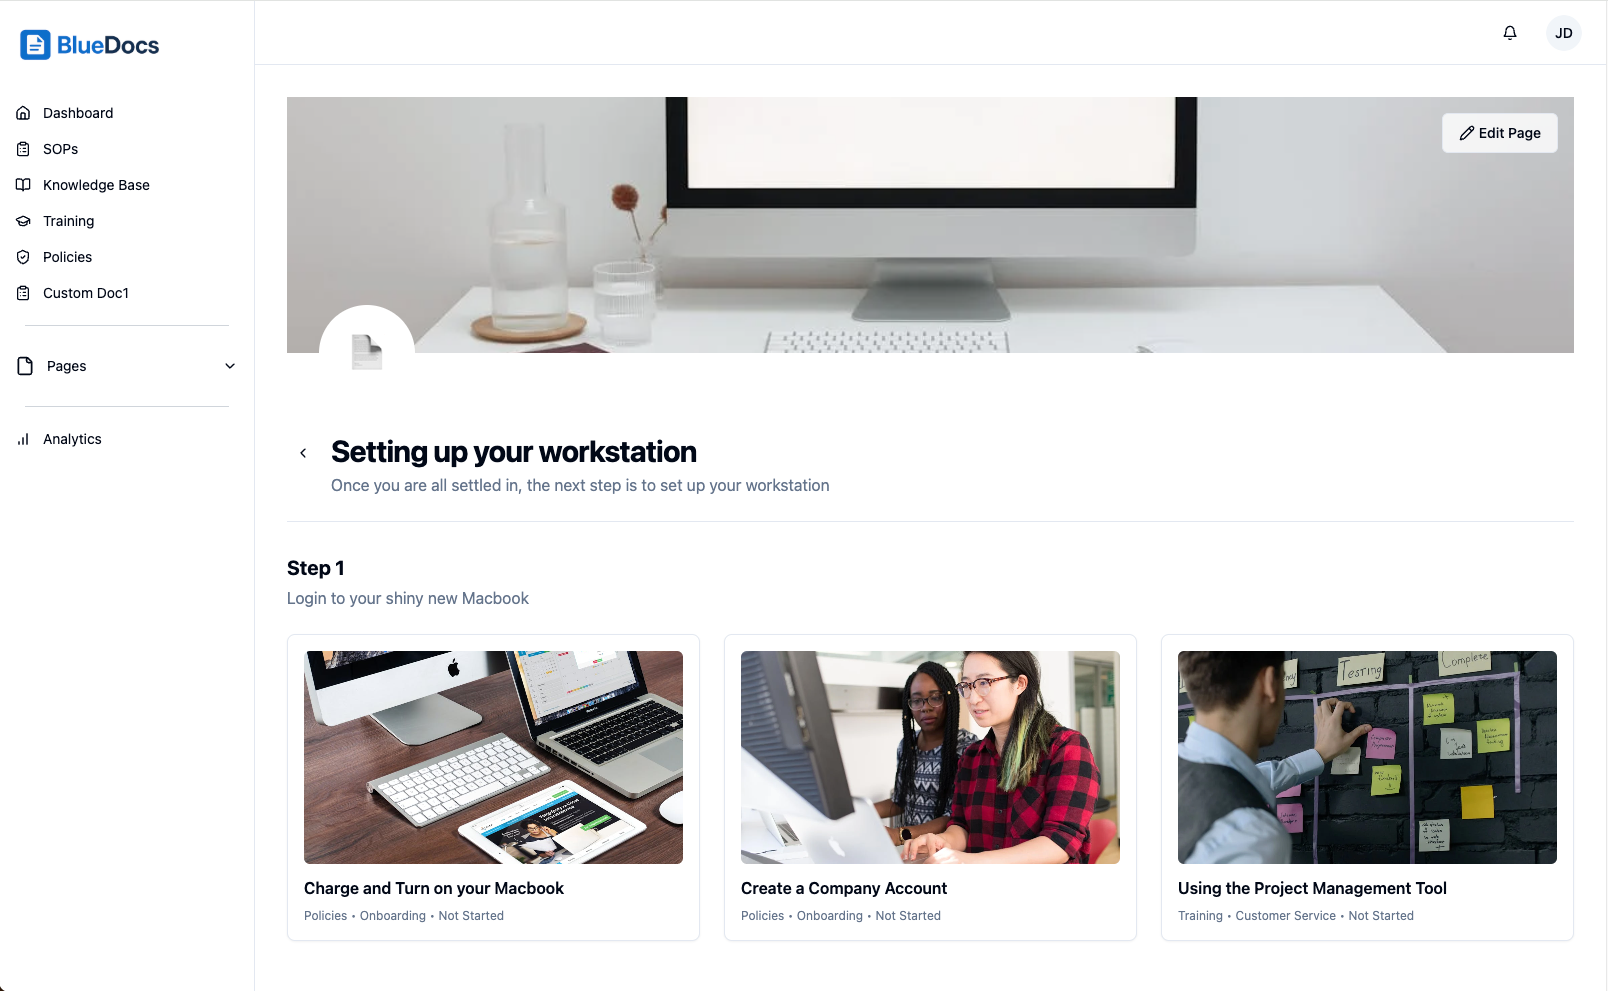The width and height of the screenshot is (1608, 991).
Task: Click the page document avatar icon
Action: (x=367, y=352)
